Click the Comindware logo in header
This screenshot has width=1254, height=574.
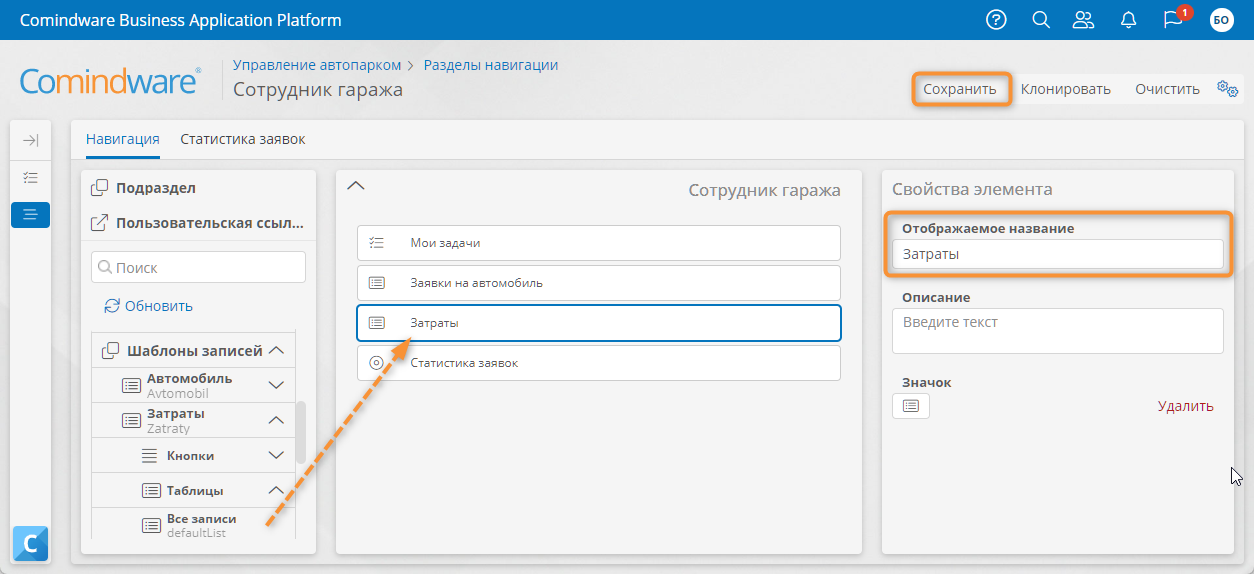pyautogui.click(x=110, y=81)
